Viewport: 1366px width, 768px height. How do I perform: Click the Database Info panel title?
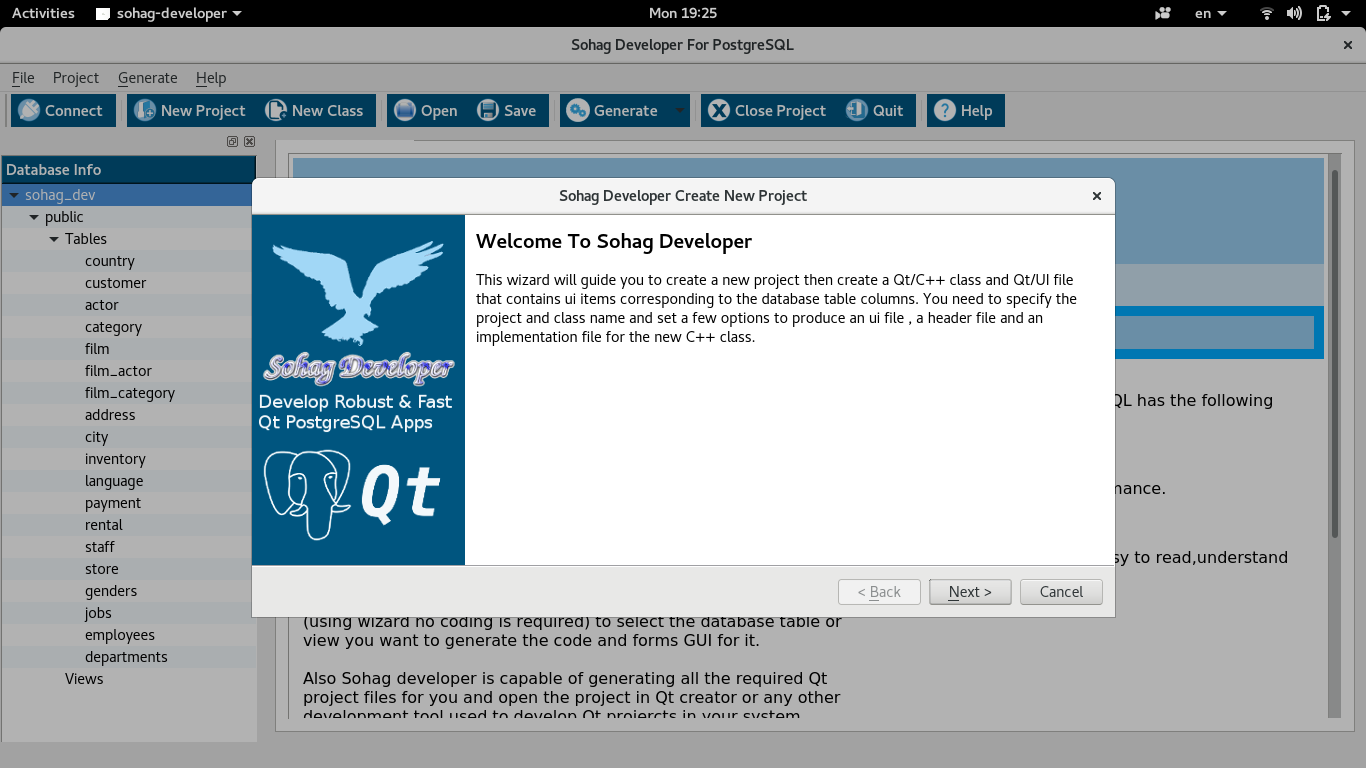tap(54, 170)
